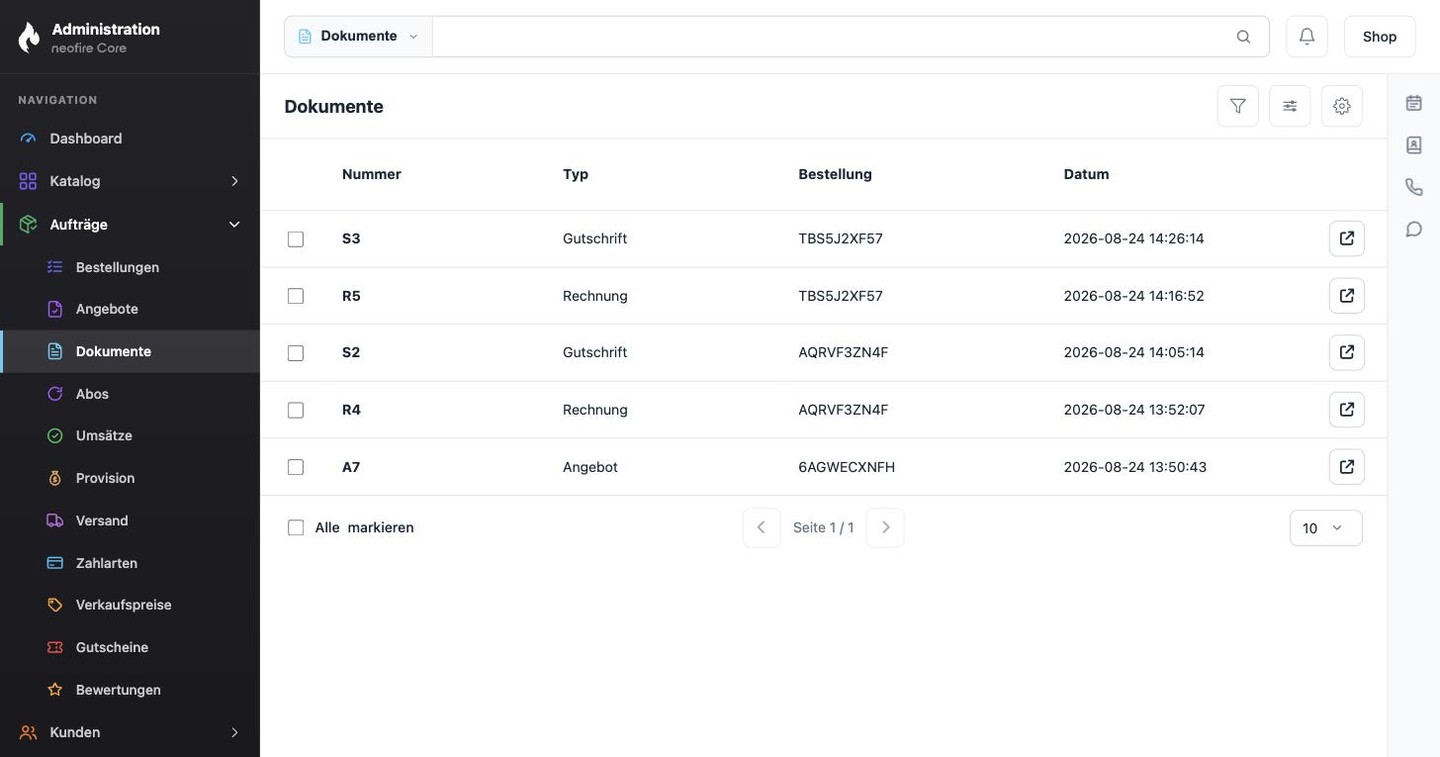
Task: Open document R5 via external link icon
Action: coord(1347,296)
